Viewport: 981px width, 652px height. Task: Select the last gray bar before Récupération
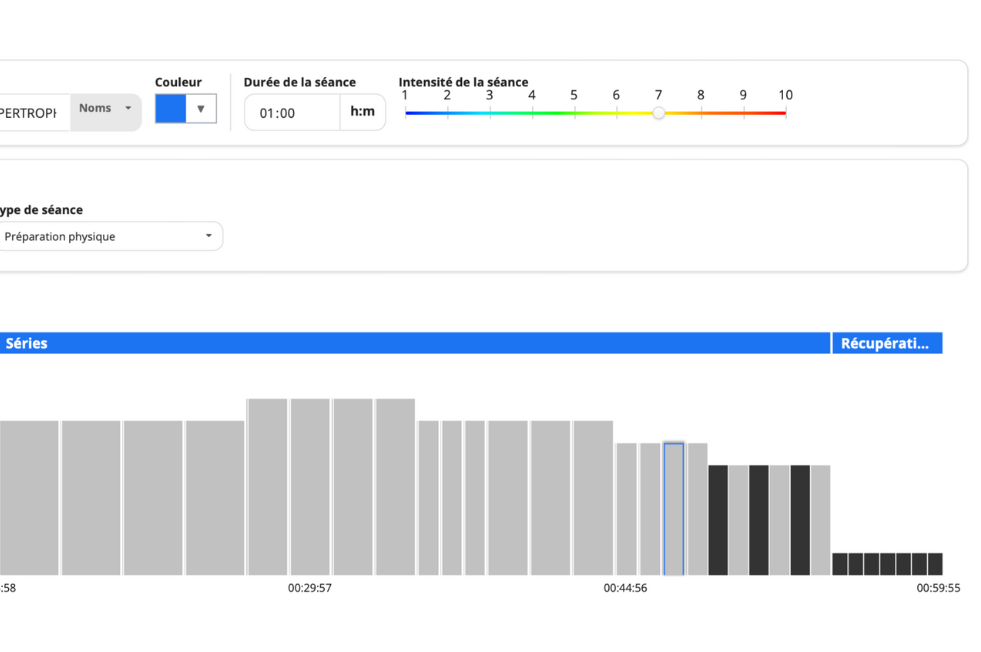click(820, 520)
